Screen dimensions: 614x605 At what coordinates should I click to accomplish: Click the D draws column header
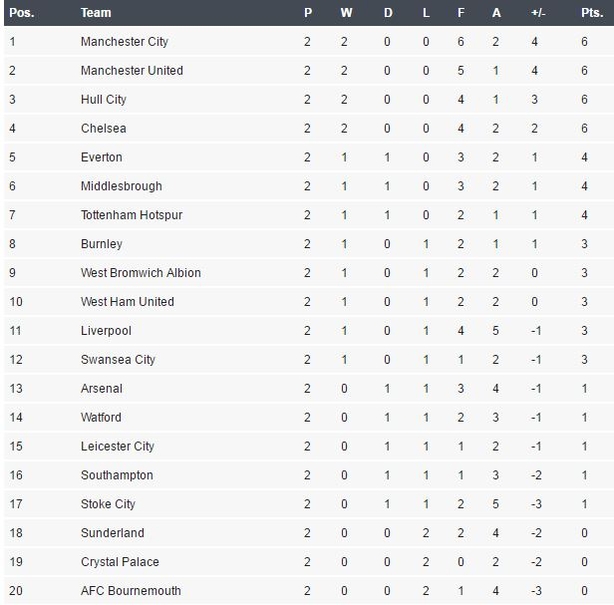388,13
